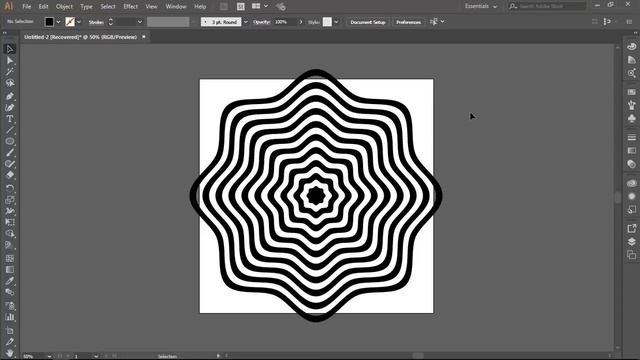Choose the Scale tool
Screen dimensions: 640x360
(10, 200)
